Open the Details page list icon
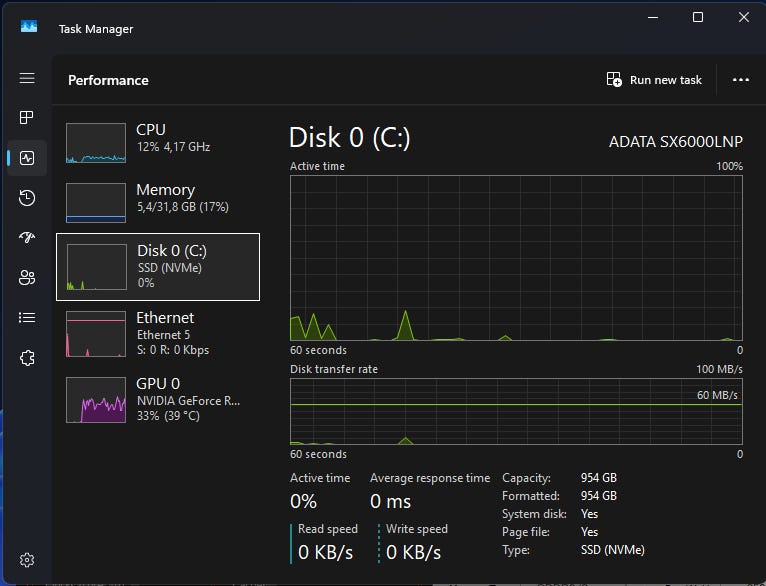The height and width of the screenshot is (586, 766). coord(27,318)
